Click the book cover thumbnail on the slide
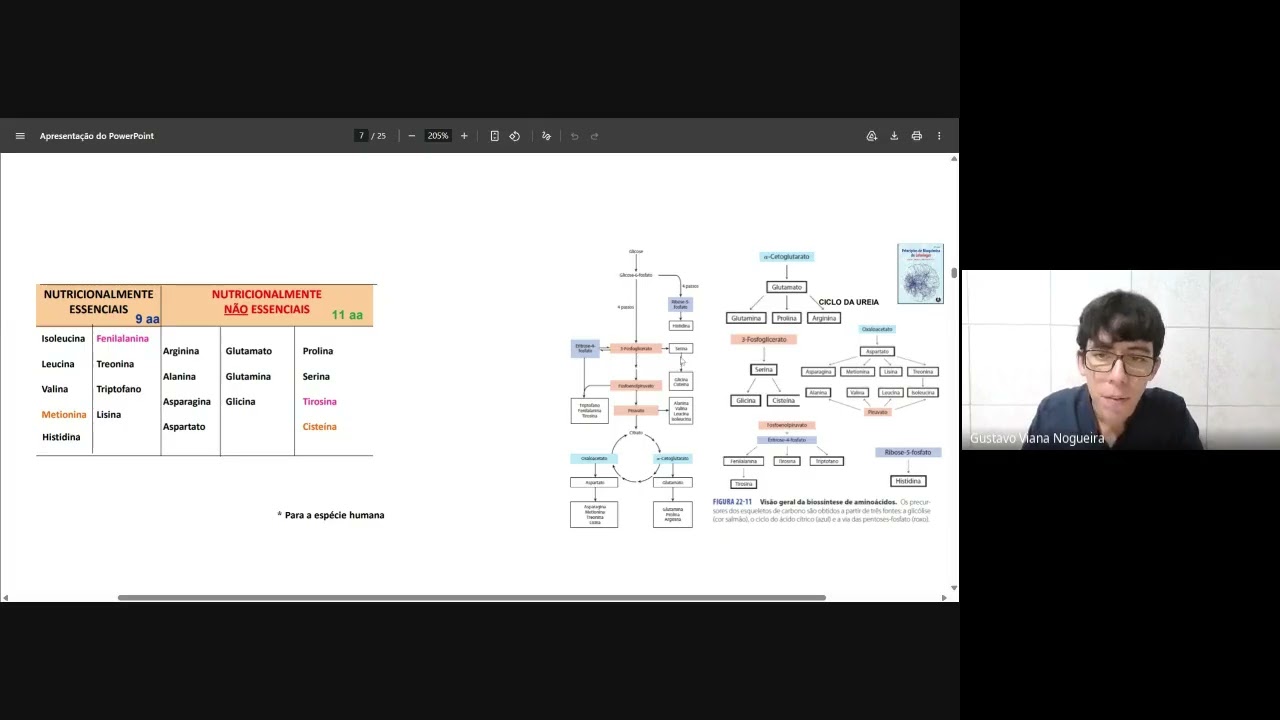 [920, 274]
